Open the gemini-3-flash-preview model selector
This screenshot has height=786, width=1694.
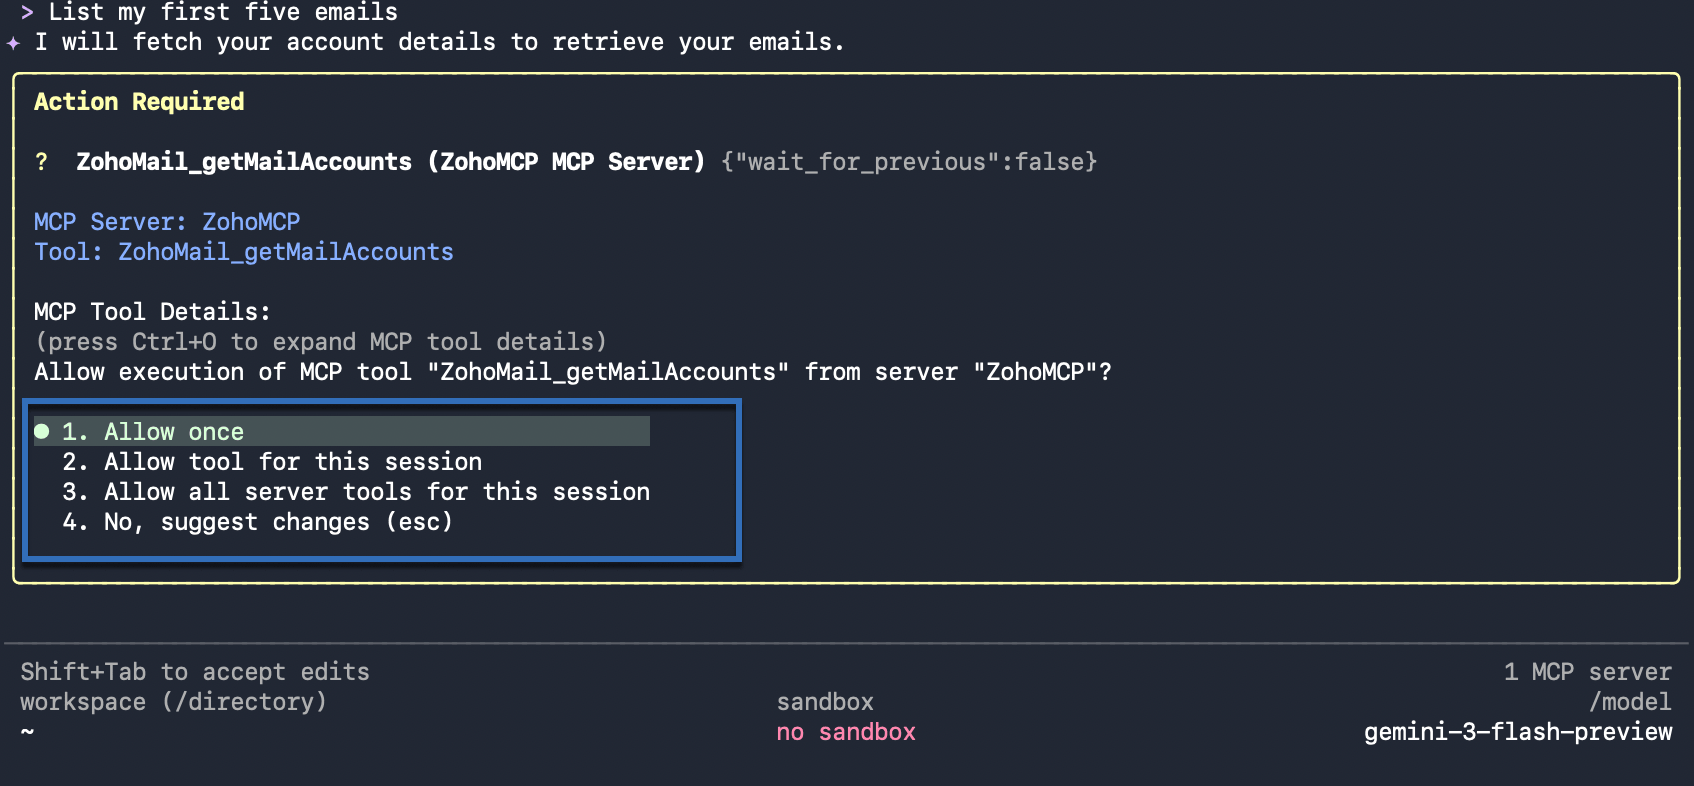pos(1518,732)
